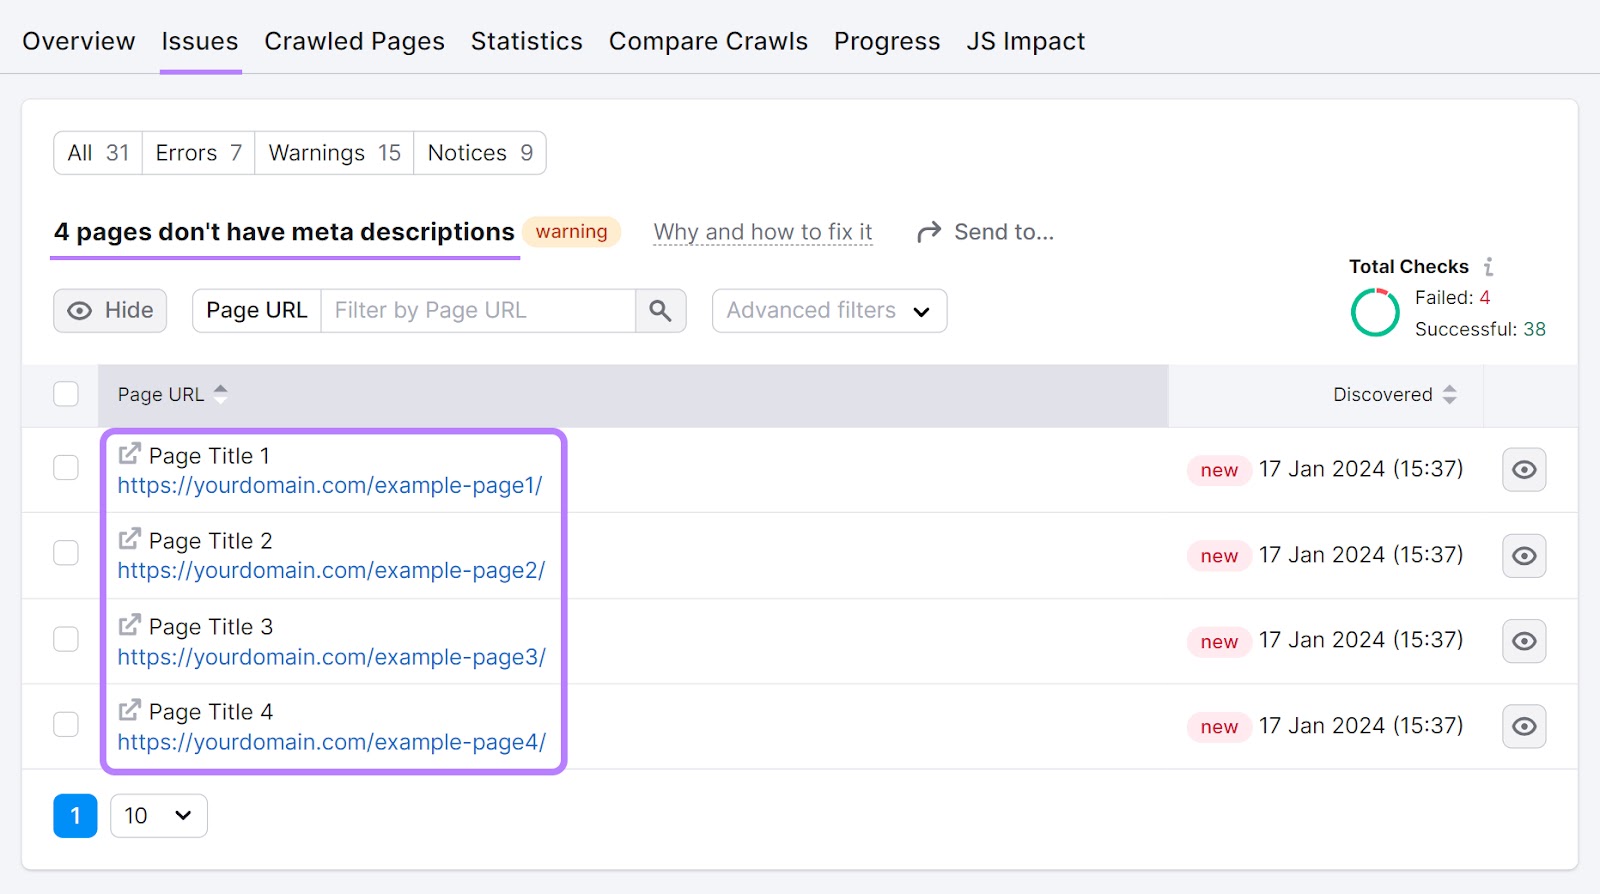Viewport: 1600px width, 894px height.
Task: Filter by Warnings 15
Action: coord(334,153)
